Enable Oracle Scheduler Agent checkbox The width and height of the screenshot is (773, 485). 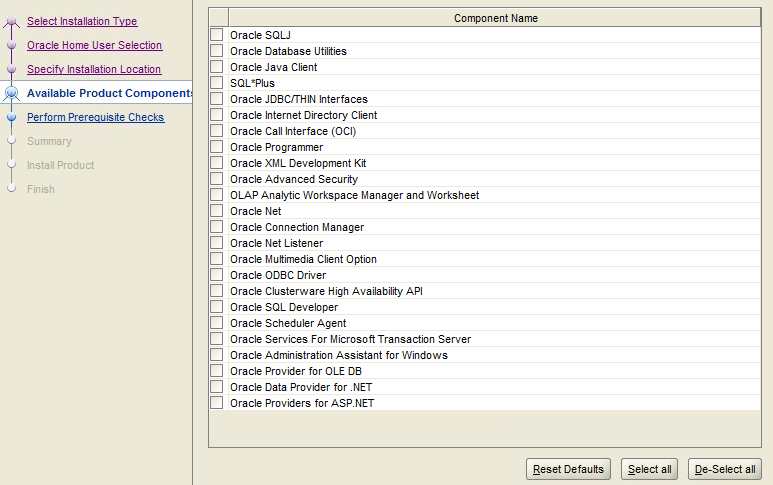click(x=216, y=323)
